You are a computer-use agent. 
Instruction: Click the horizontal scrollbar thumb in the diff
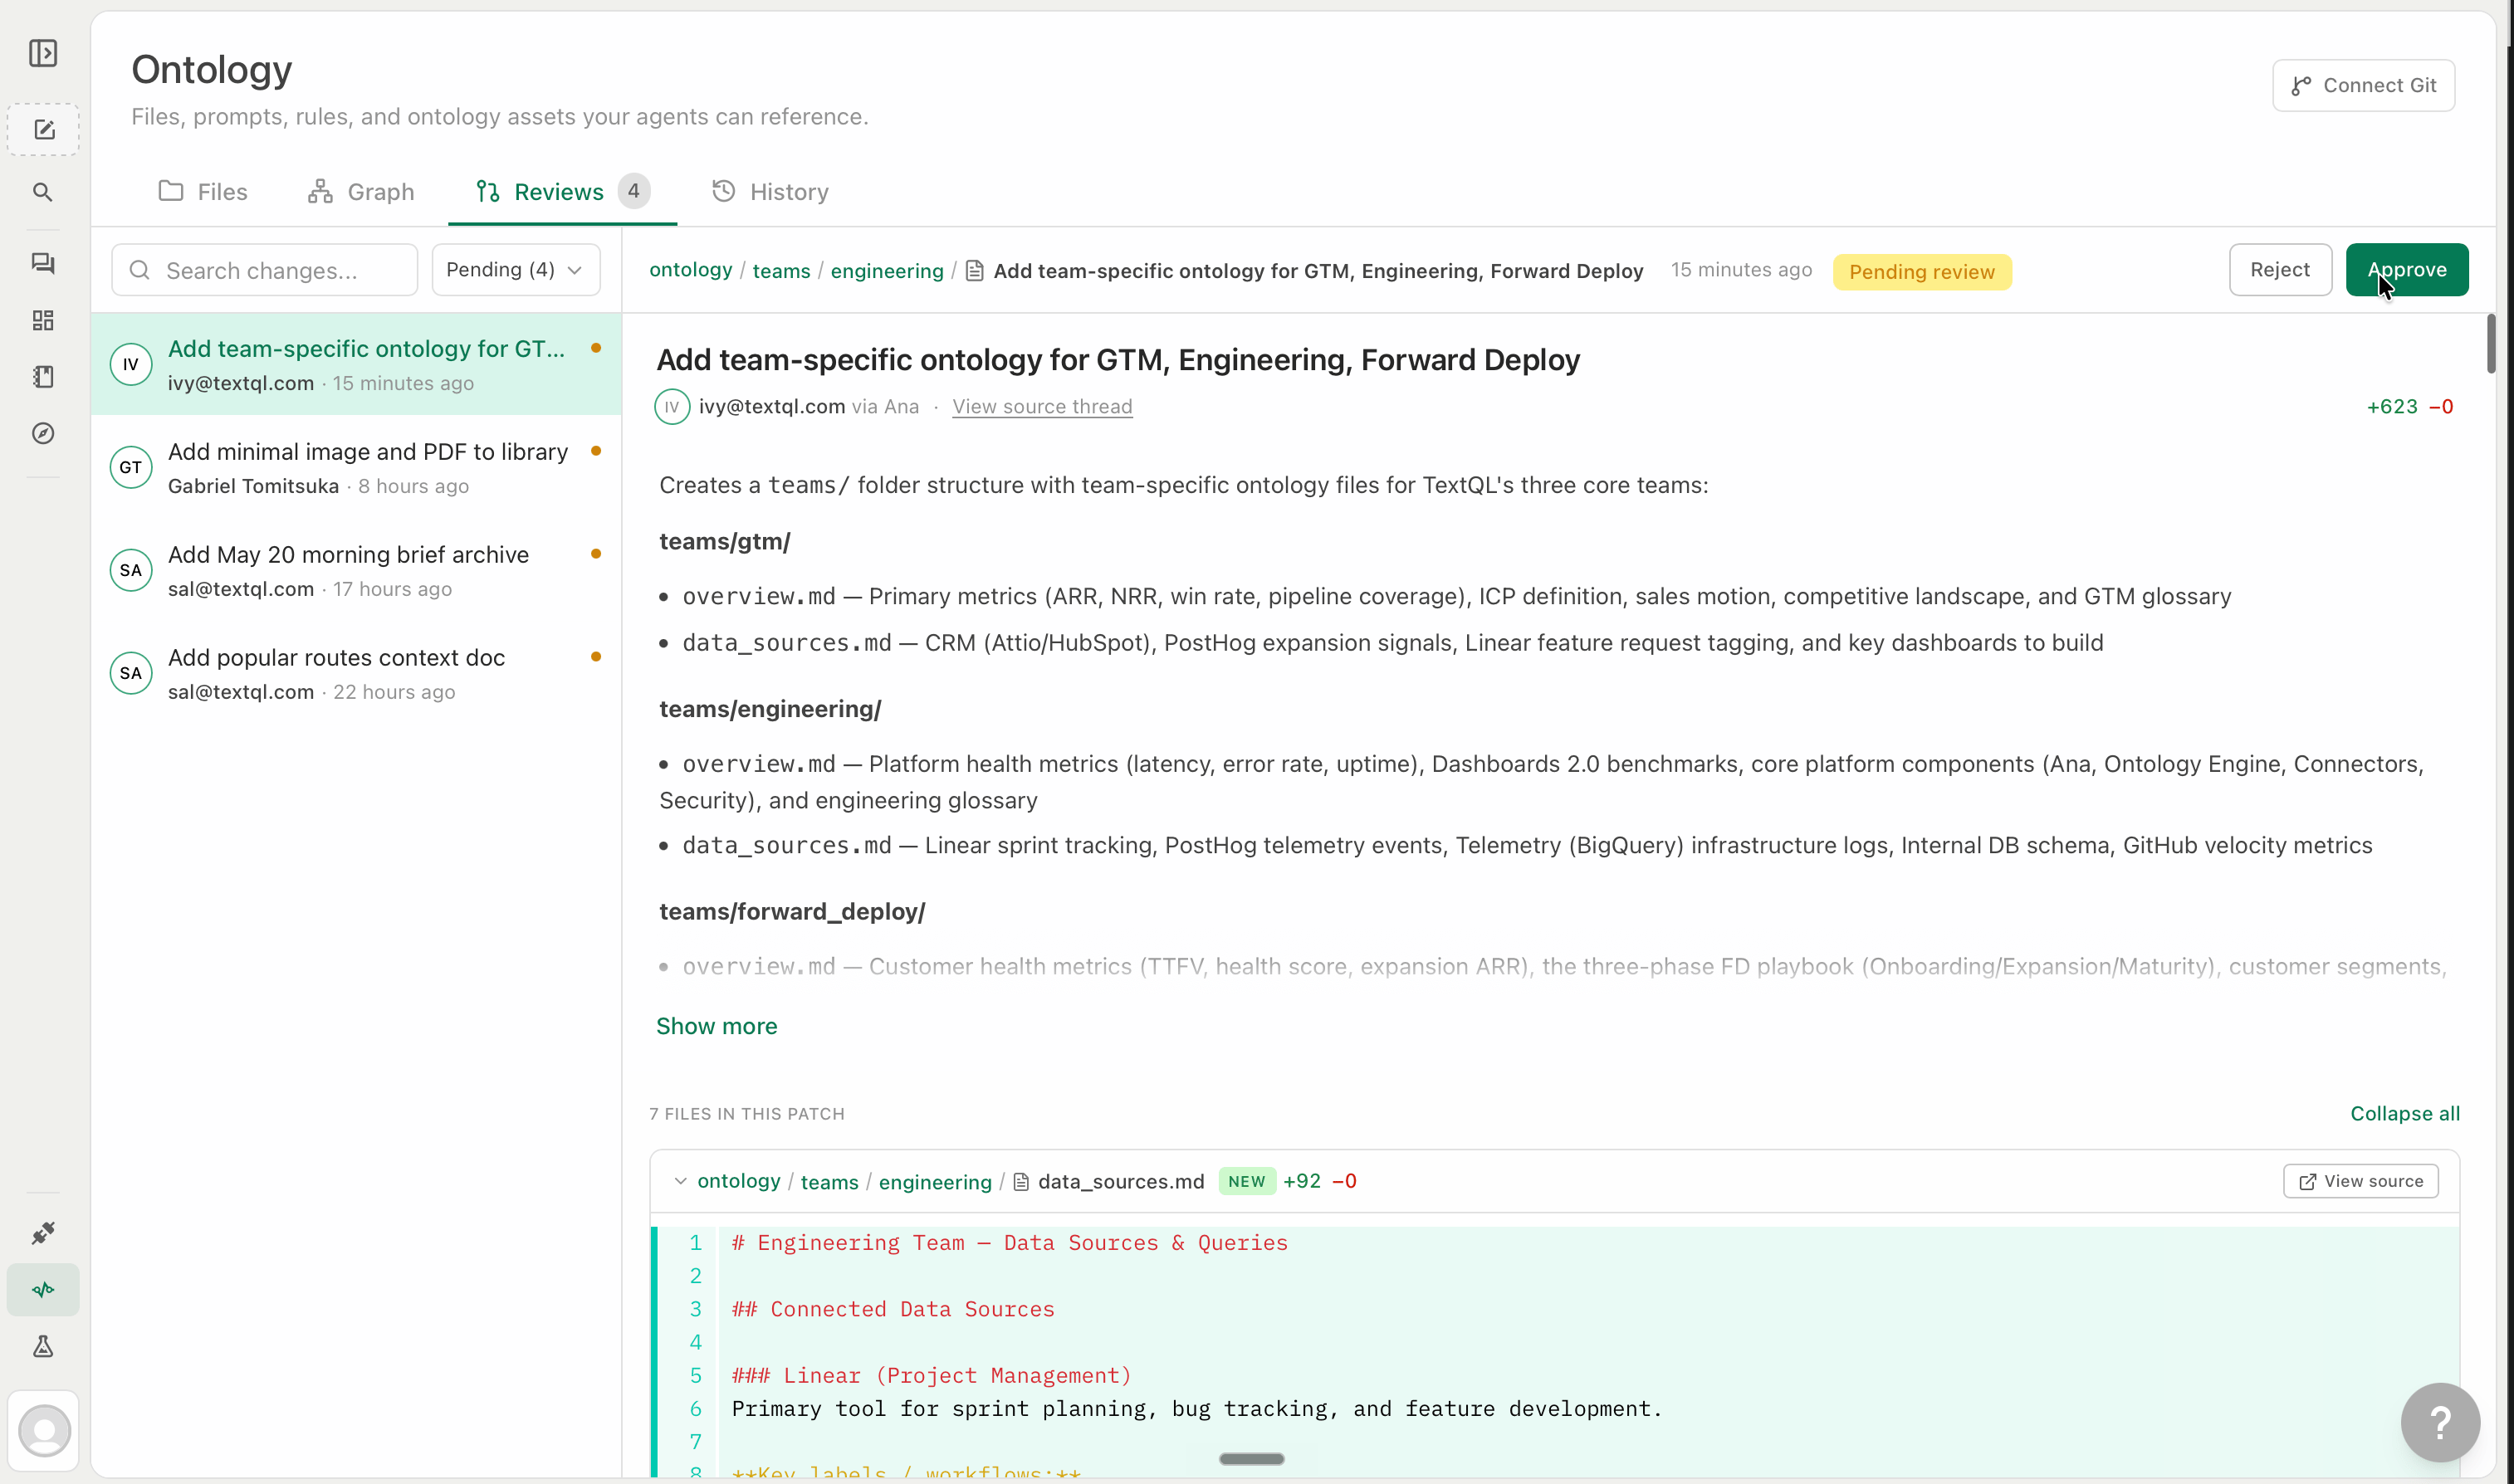click(x=1251, y=1459)
